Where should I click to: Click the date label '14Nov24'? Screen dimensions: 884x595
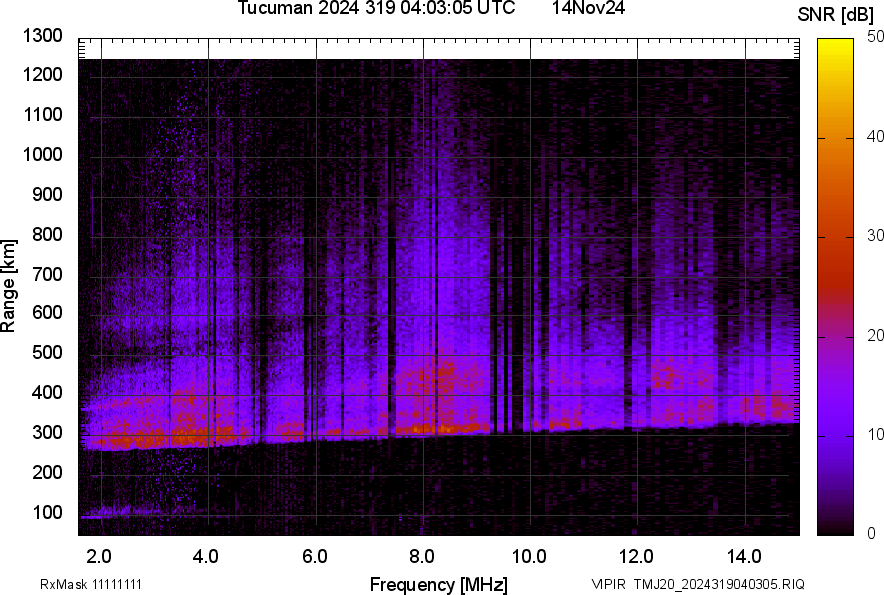click(588, 8)
